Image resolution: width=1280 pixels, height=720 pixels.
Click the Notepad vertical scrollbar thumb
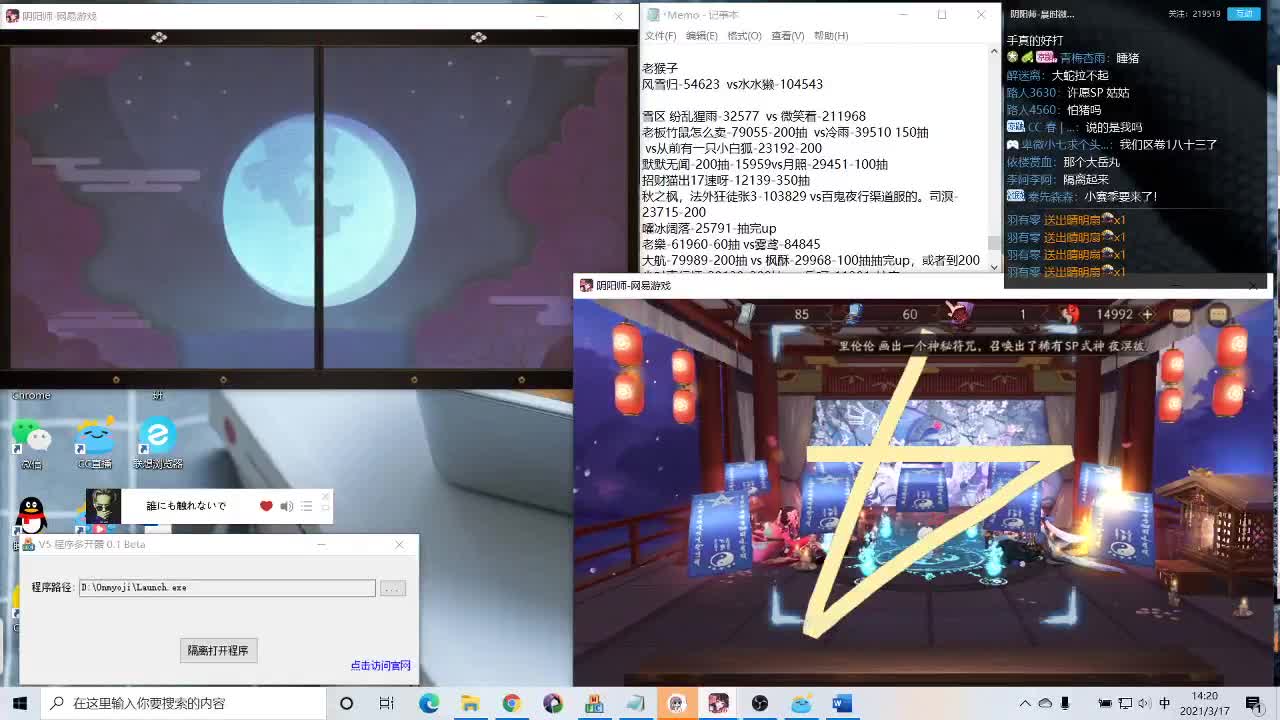993,243
